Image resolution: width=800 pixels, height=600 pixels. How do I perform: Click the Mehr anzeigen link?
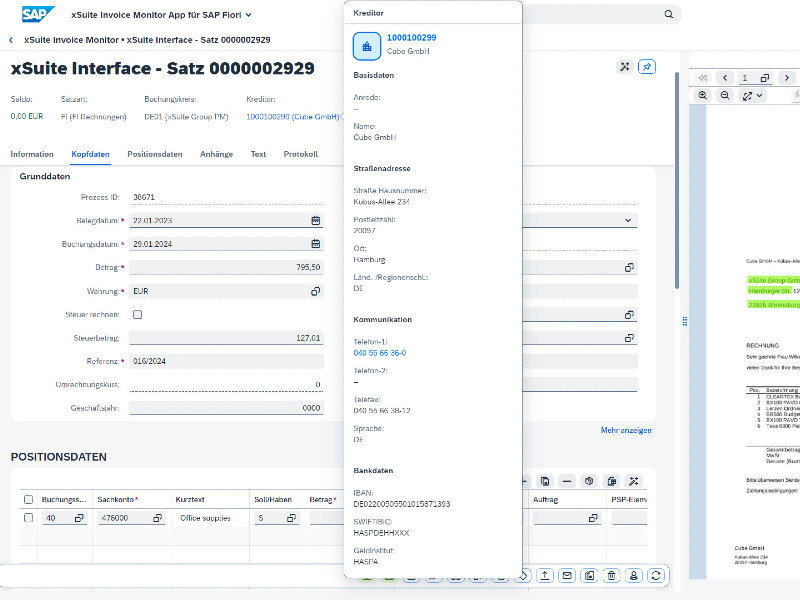click(x=626, y=430)
